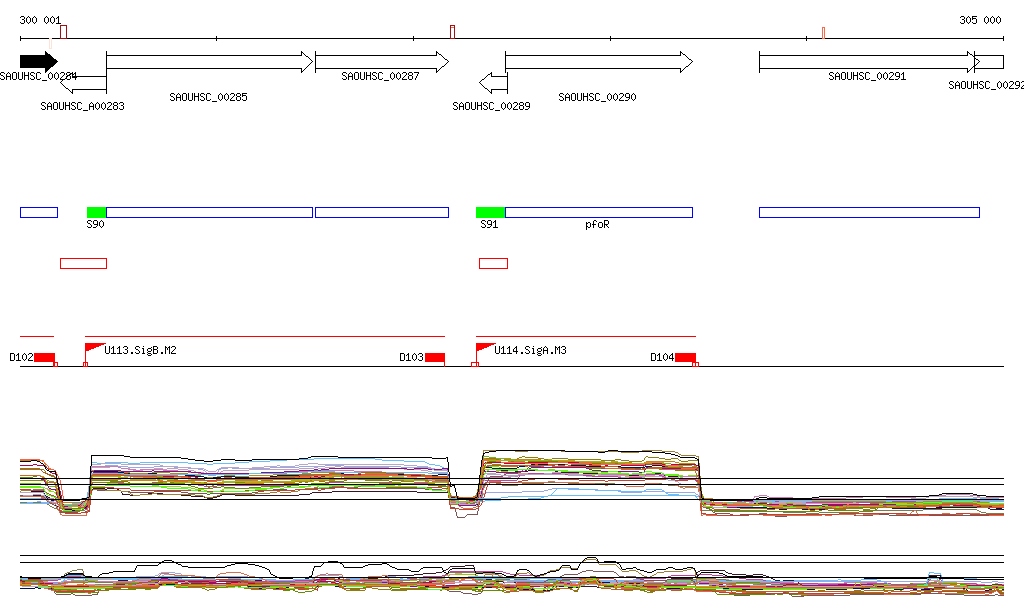Select the black SAOUHSC_00284 gene arrow

tap(39, 61)
